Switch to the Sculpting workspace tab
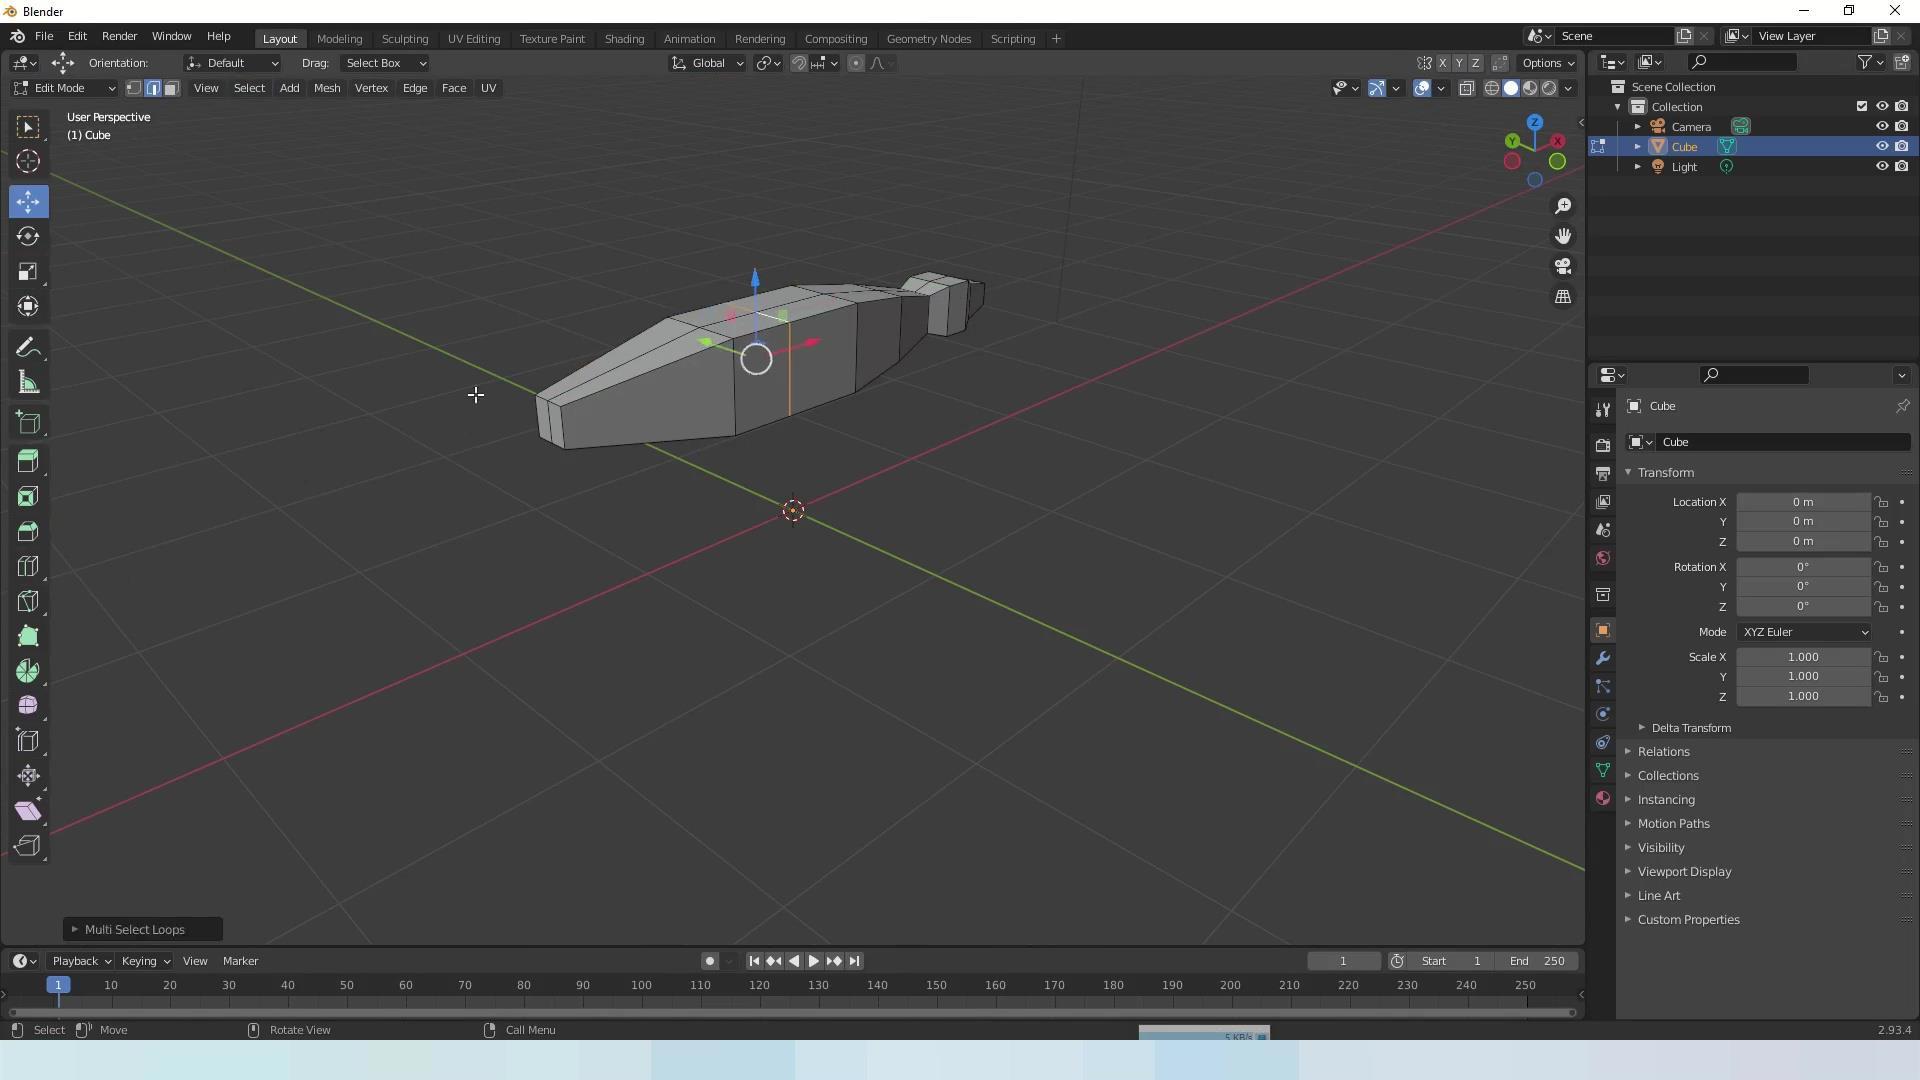The width and height of the screenshot is (1920, 1080). tap(404, 39)
